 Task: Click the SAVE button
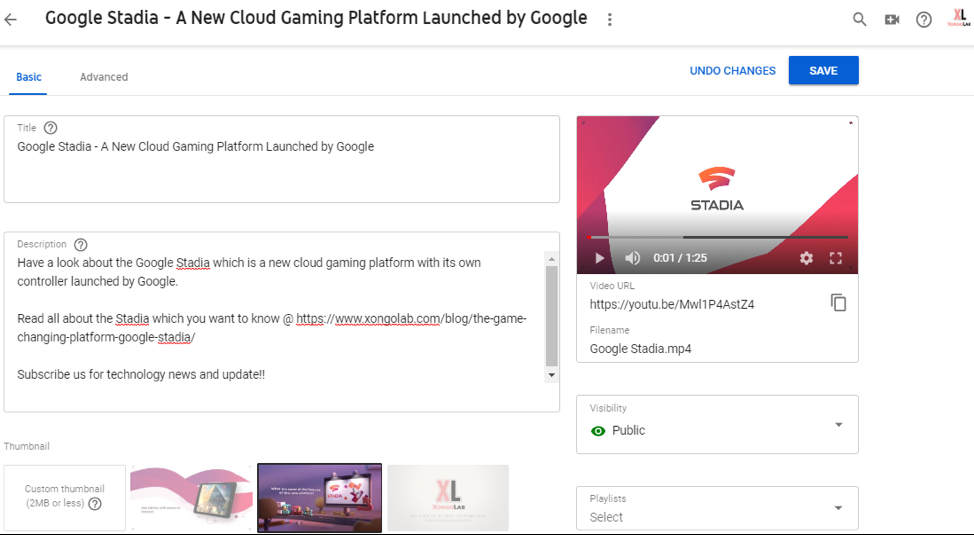pos(824,70)
